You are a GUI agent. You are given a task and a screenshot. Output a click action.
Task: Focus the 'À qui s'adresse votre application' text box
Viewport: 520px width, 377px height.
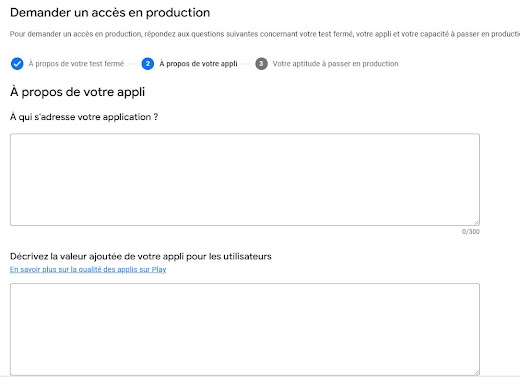(245, 180)
